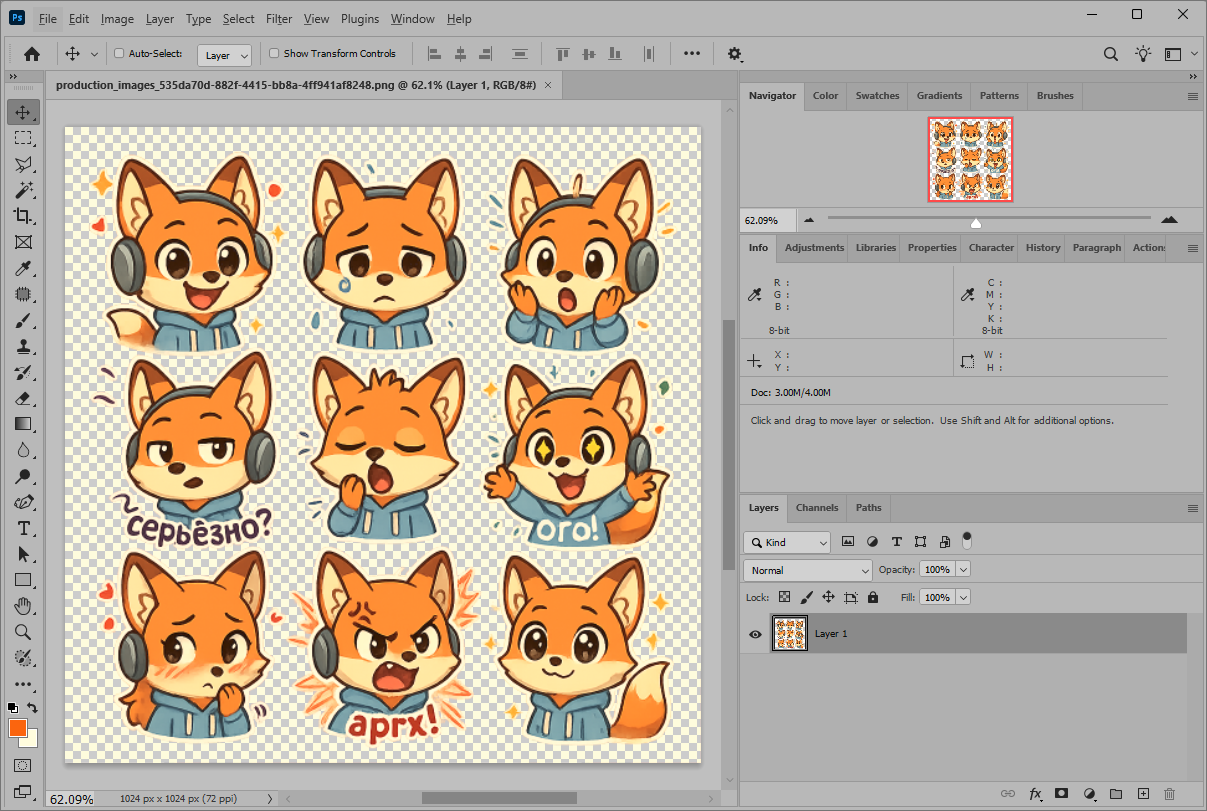The image size is (1207, 811).
Task: Open the Swatches panel tab
Action: click(877, 96)
